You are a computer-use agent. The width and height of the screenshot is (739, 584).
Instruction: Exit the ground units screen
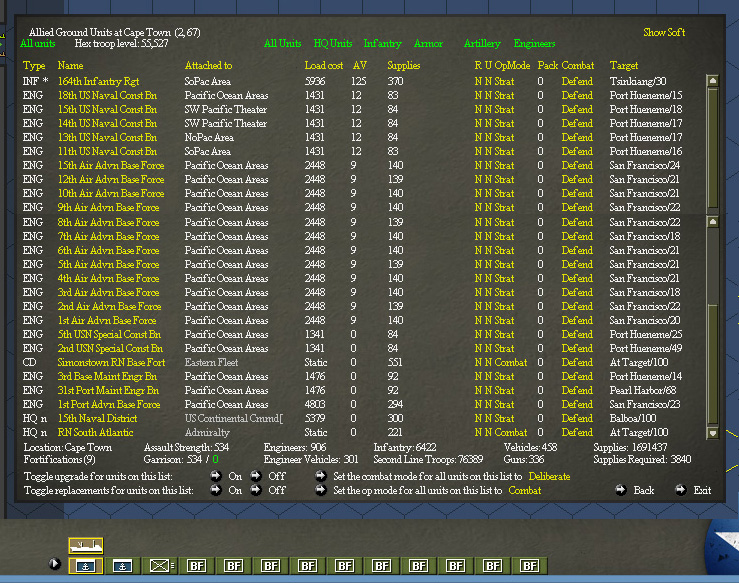pos(702,491)
